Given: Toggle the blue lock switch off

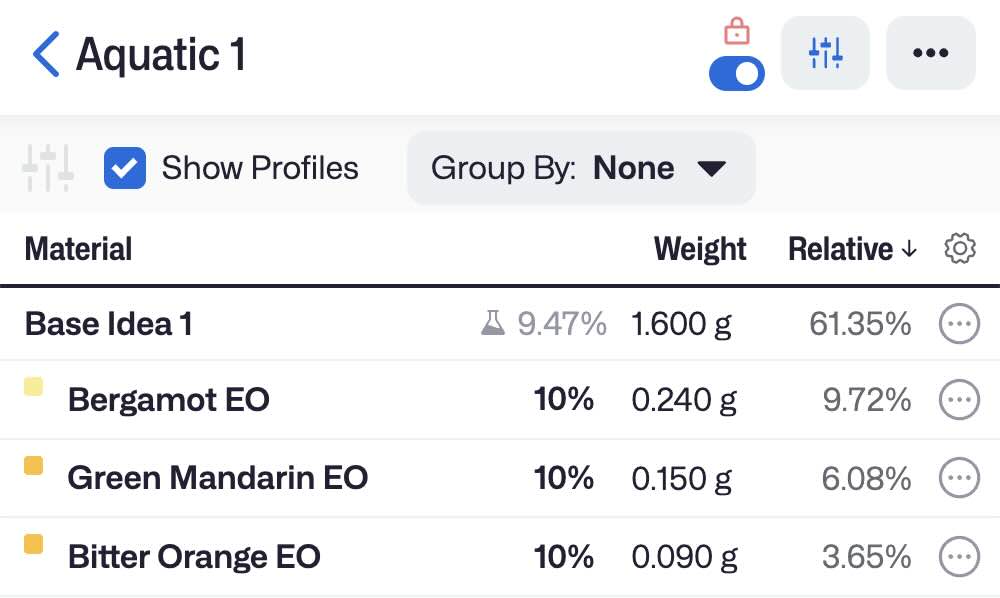Looking at the screenshot, I should [x=737, y=73].
